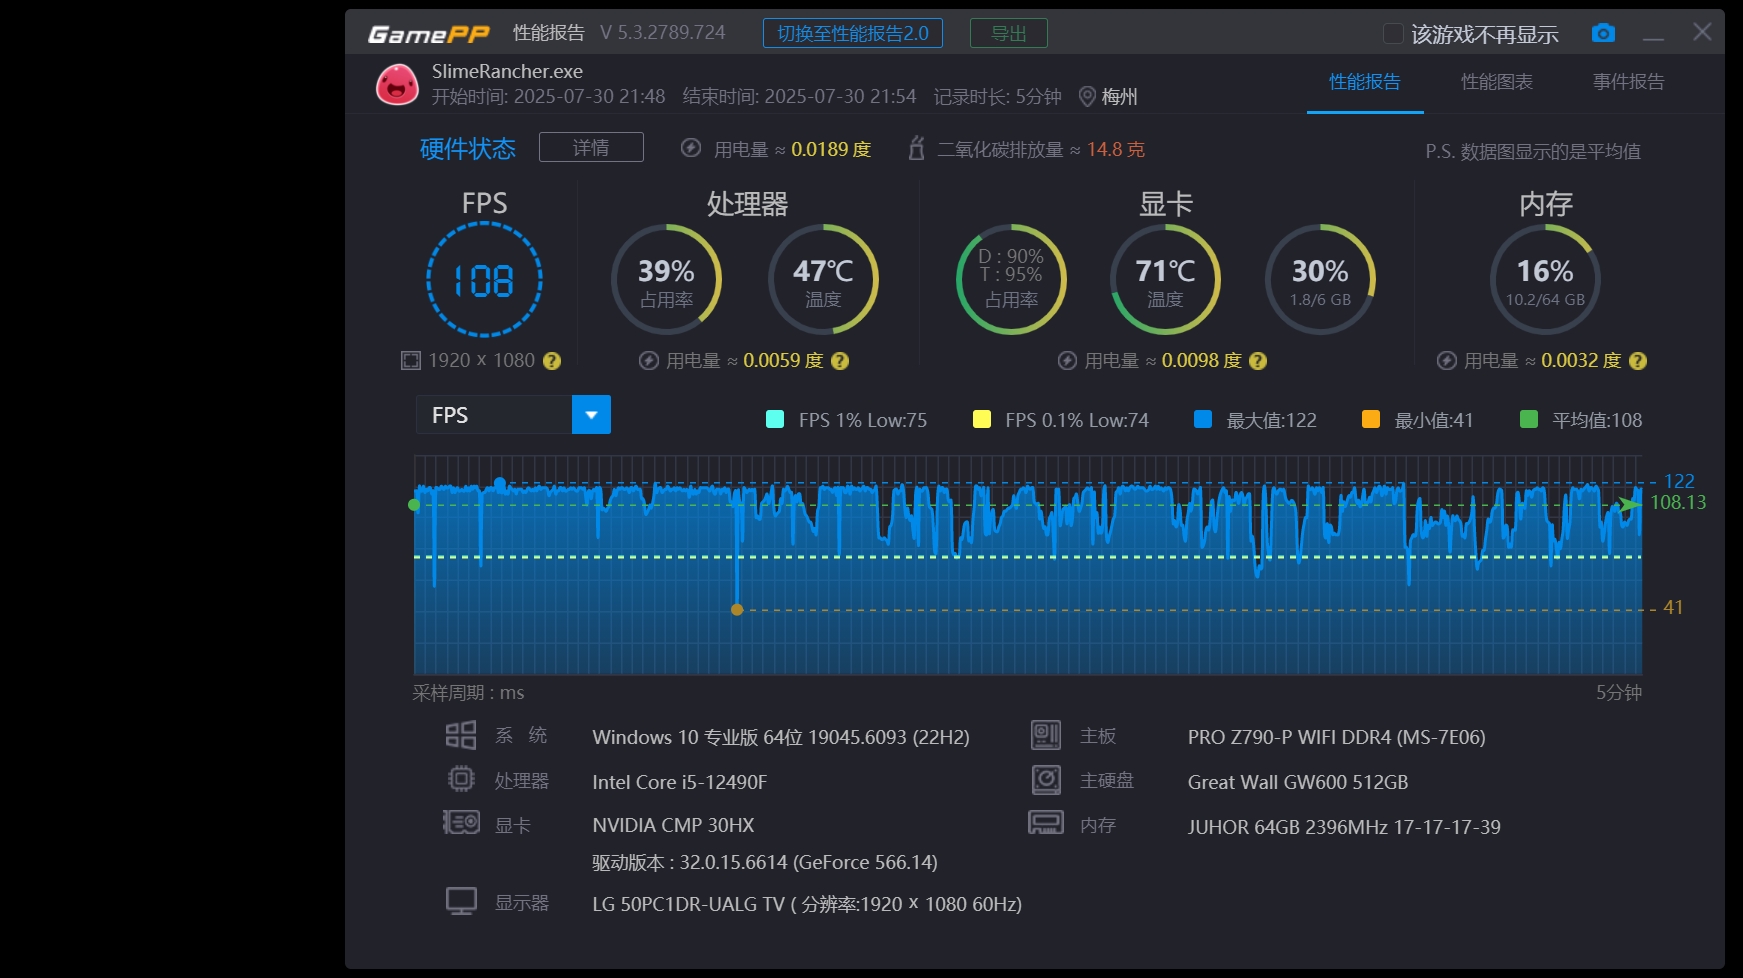Image resolution: width=1743 pixels, height=978 pixels.
Task: Click the help icon next to GPU power 0.0098 度
Action: (x=1258, y=361)
